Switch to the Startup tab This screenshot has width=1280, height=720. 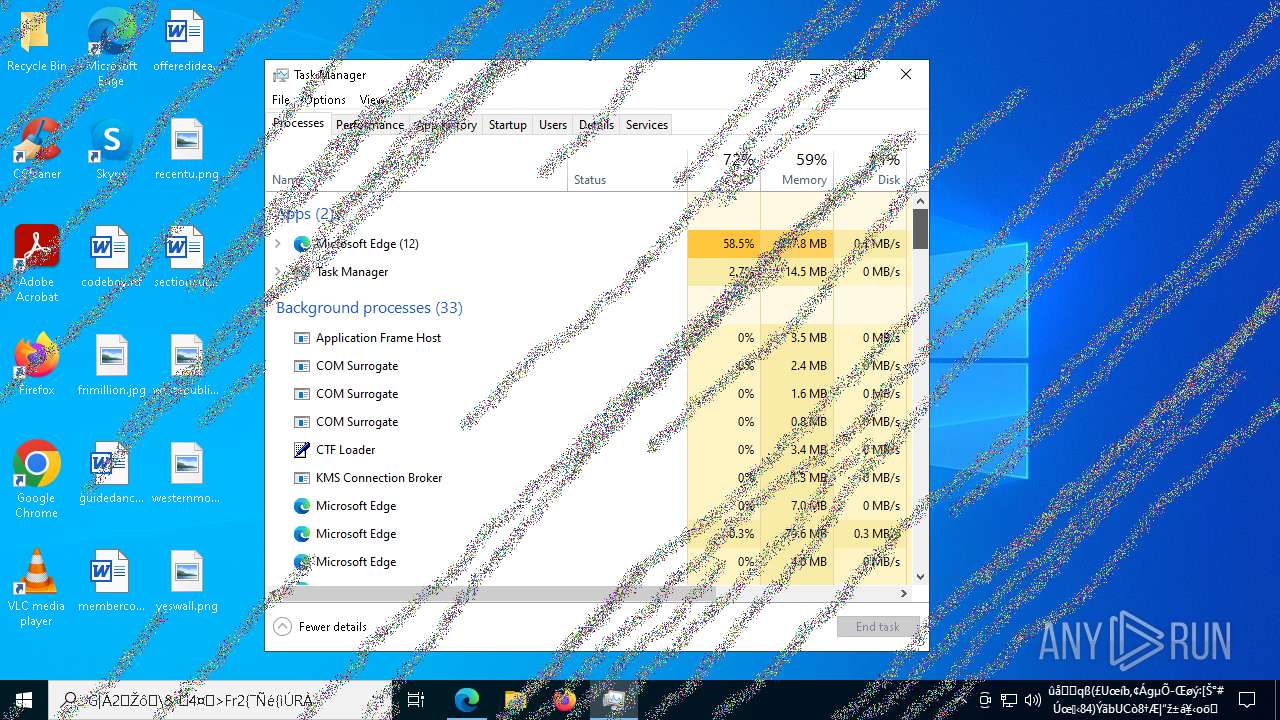(x=507, y=125)
